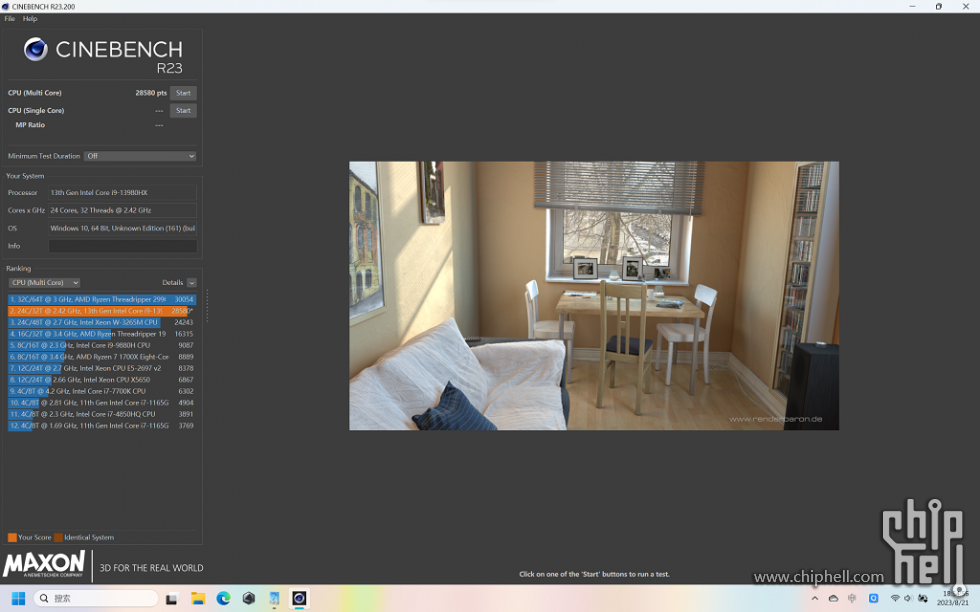The width and height of the screenshot is (980, 612).
Task: Select the Intel Core i7-7700K ranking row
Action: click(x=102, y=391)
